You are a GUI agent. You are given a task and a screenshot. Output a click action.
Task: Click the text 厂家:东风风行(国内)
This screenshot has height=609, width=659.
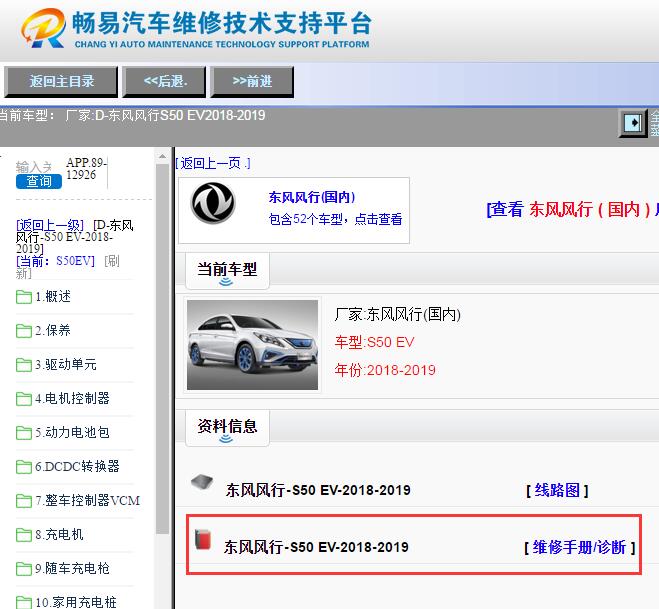398,314
